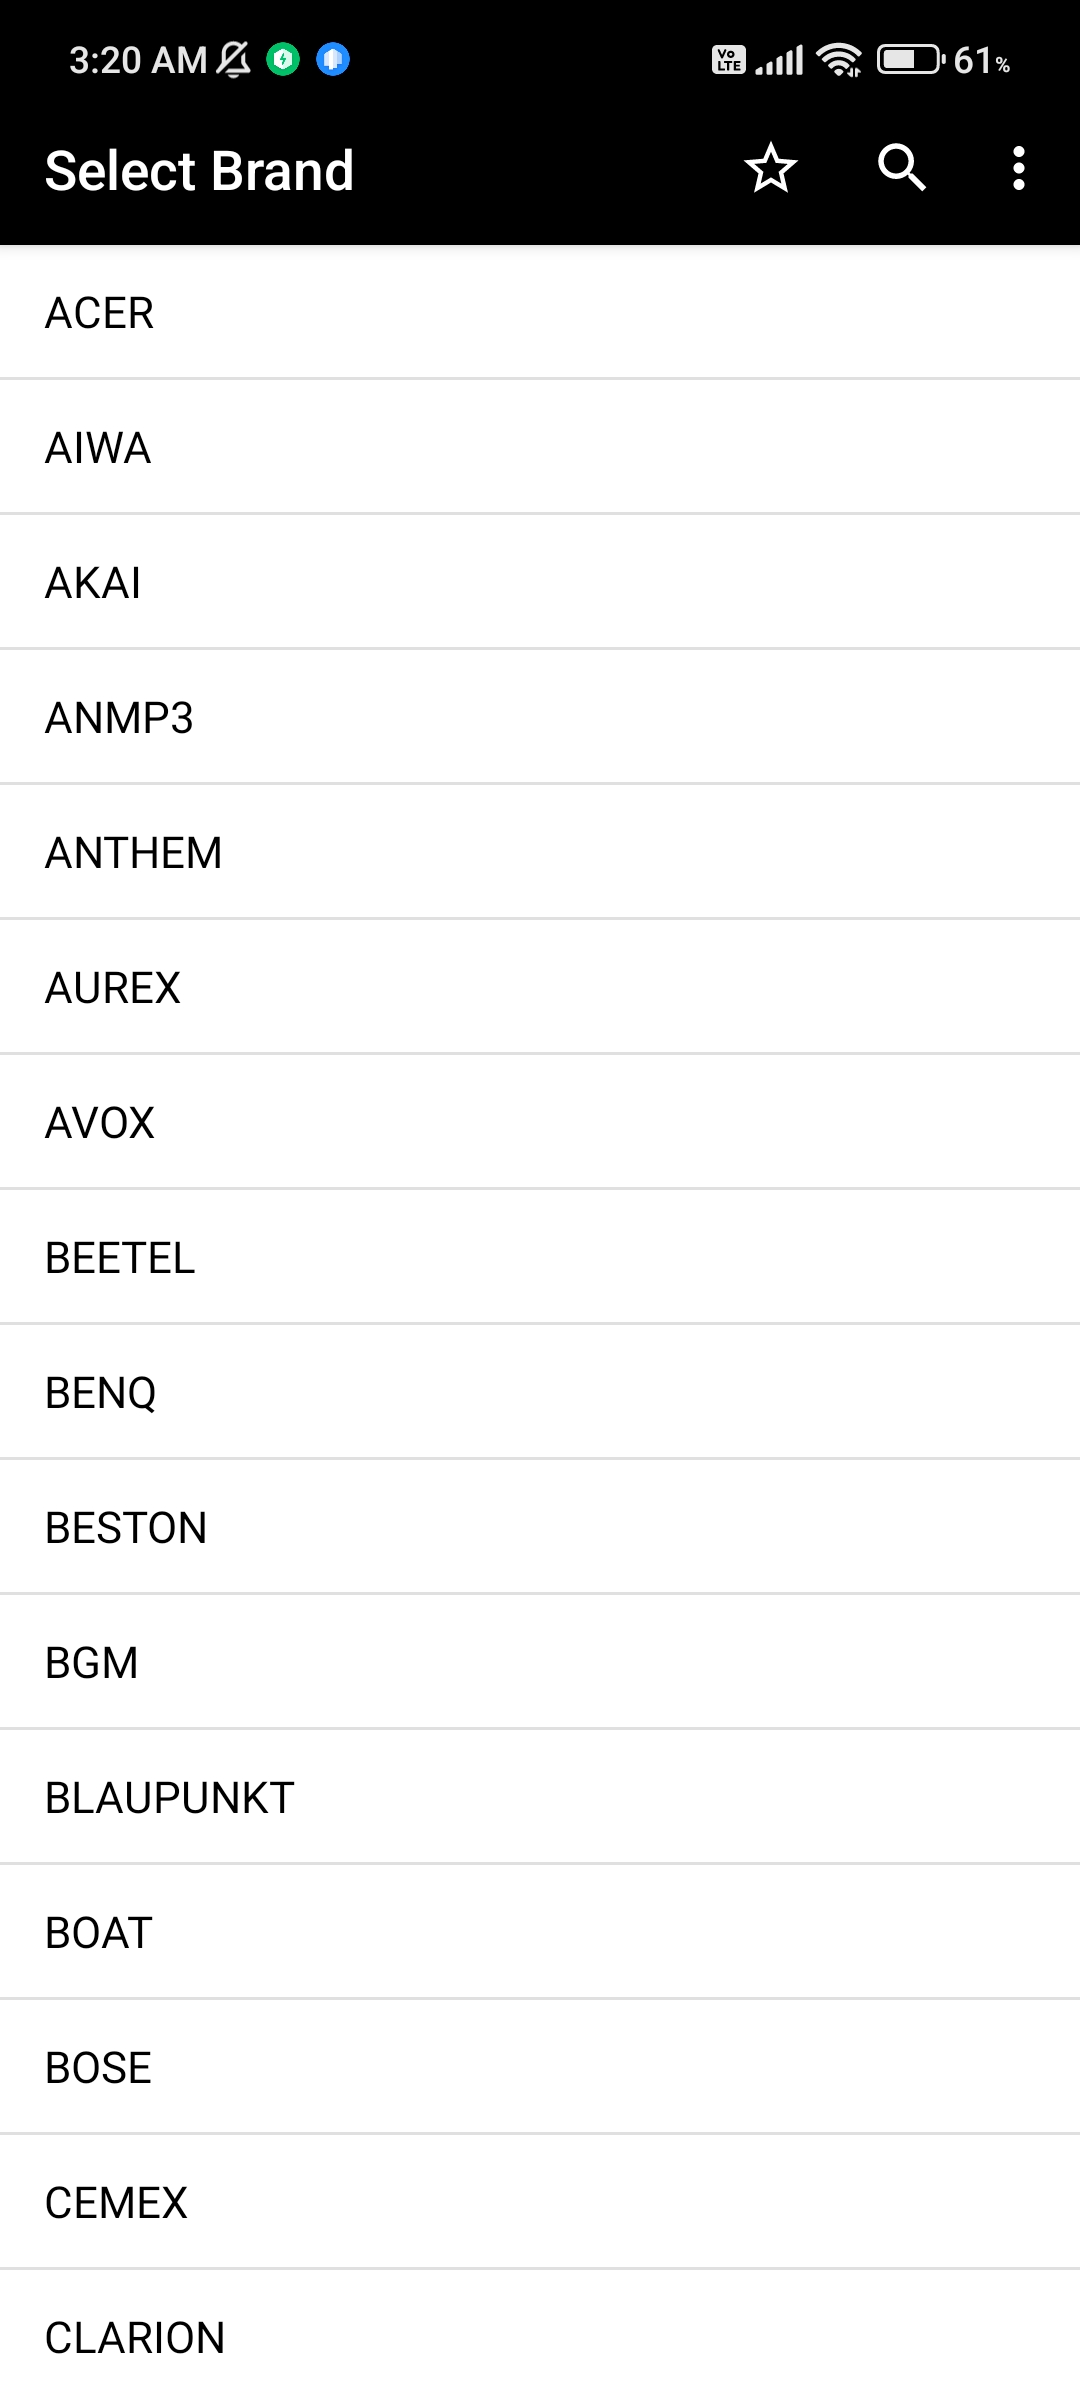
Task: Tap the battery indicator in status bar
Action: tap(911, 60)
